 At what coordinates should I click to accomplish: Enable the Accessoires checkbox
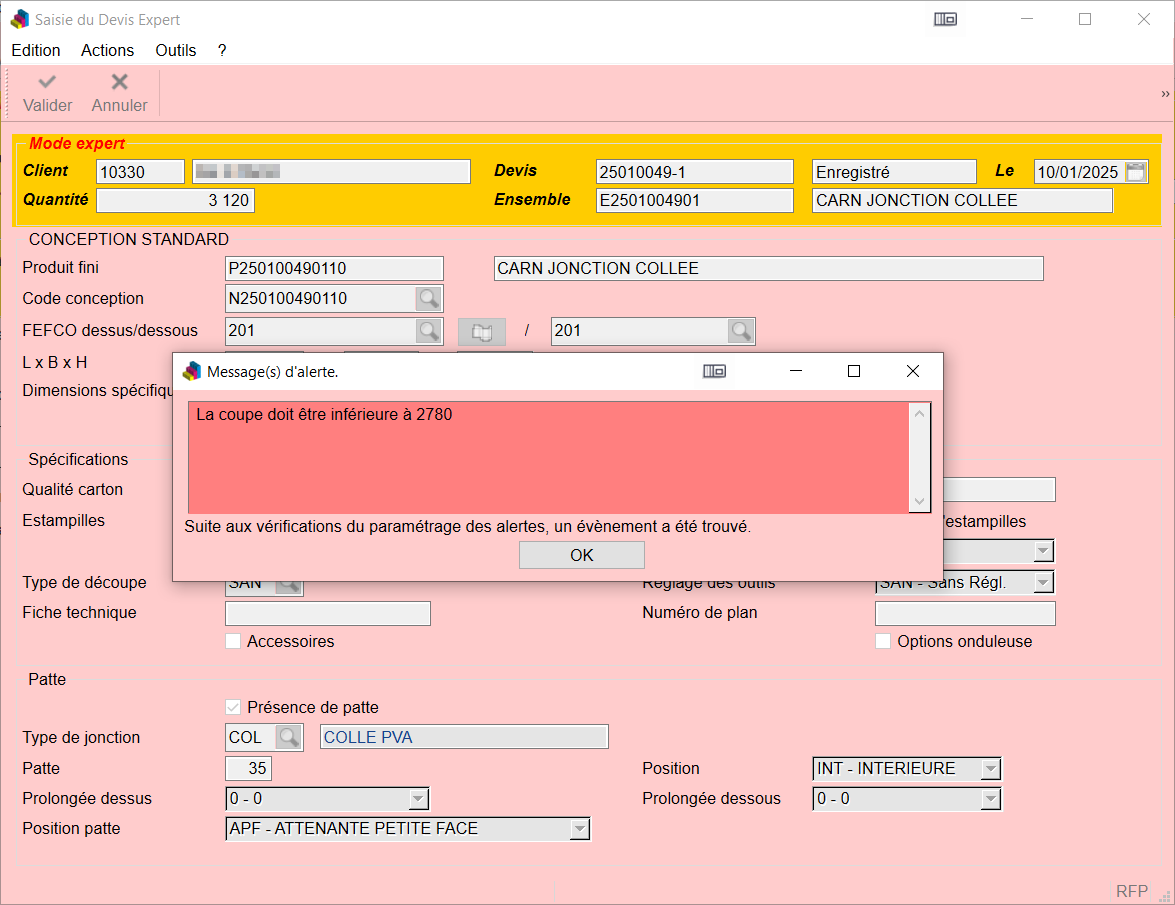click(234, 642)
